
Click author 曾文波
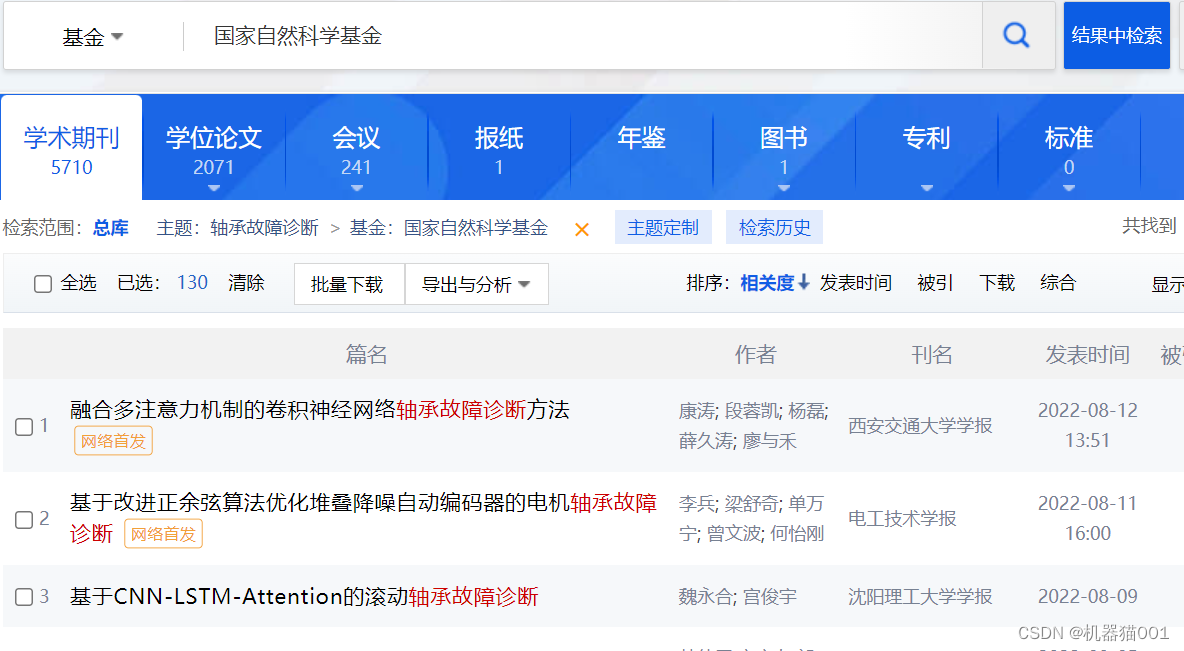click(x=734, y=534)
